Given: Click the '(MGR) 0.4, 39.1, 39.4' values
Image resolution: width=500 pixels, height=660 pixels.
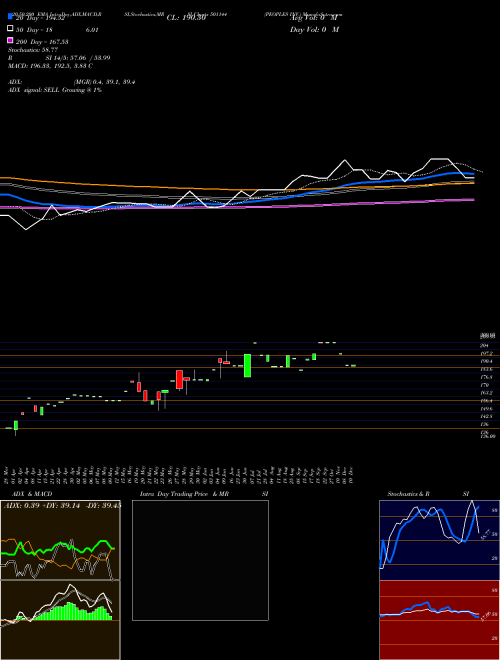Looking at the screenshot, I should (104, 82).
